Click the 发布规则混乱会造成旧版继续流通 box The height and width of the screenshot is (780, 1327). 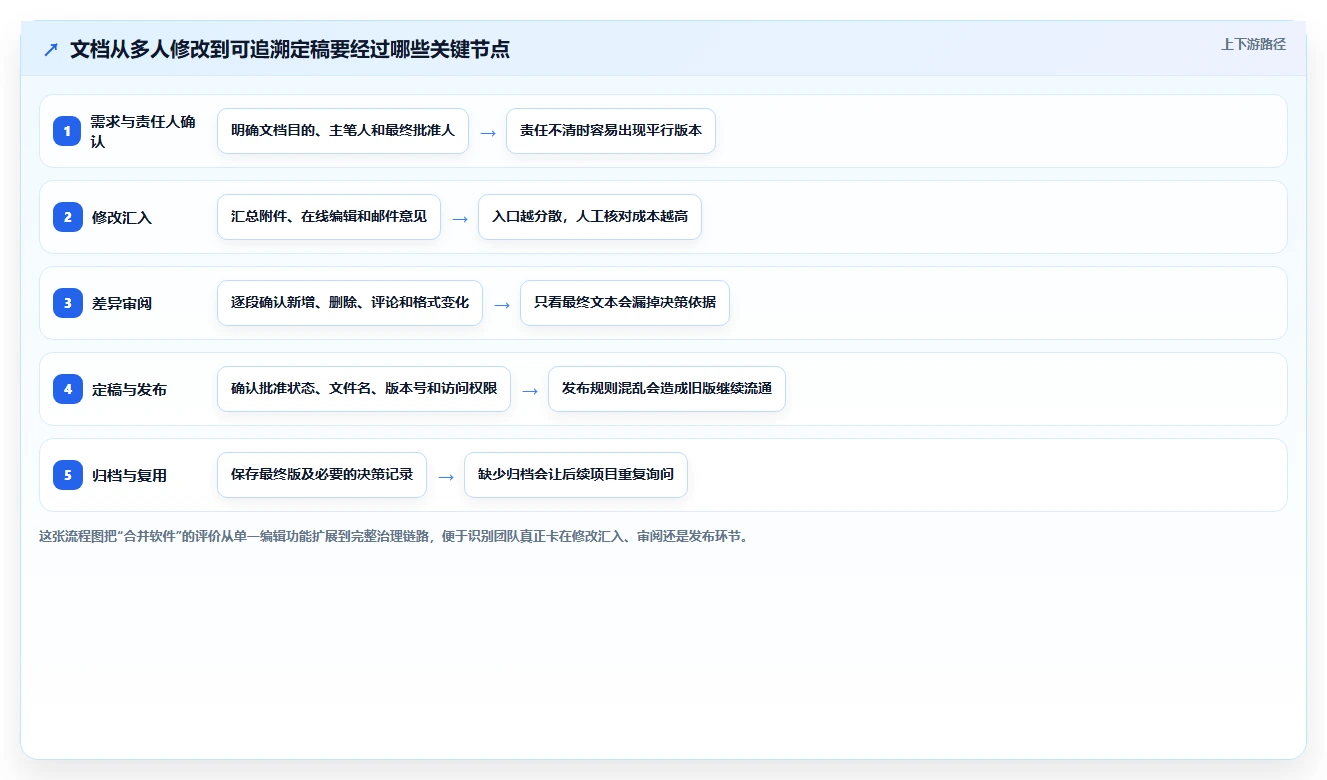tap(667, 389)
